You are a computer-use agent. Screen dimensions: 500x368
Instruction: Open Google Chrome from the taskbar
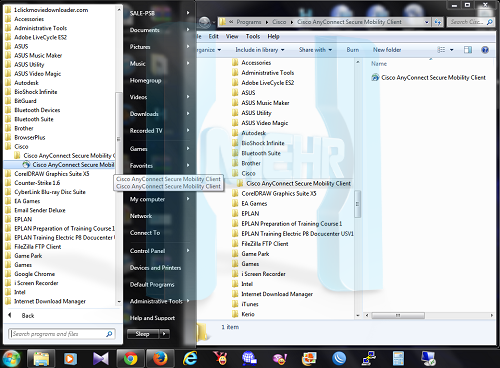pyautogui.click(x=131, y=359)
